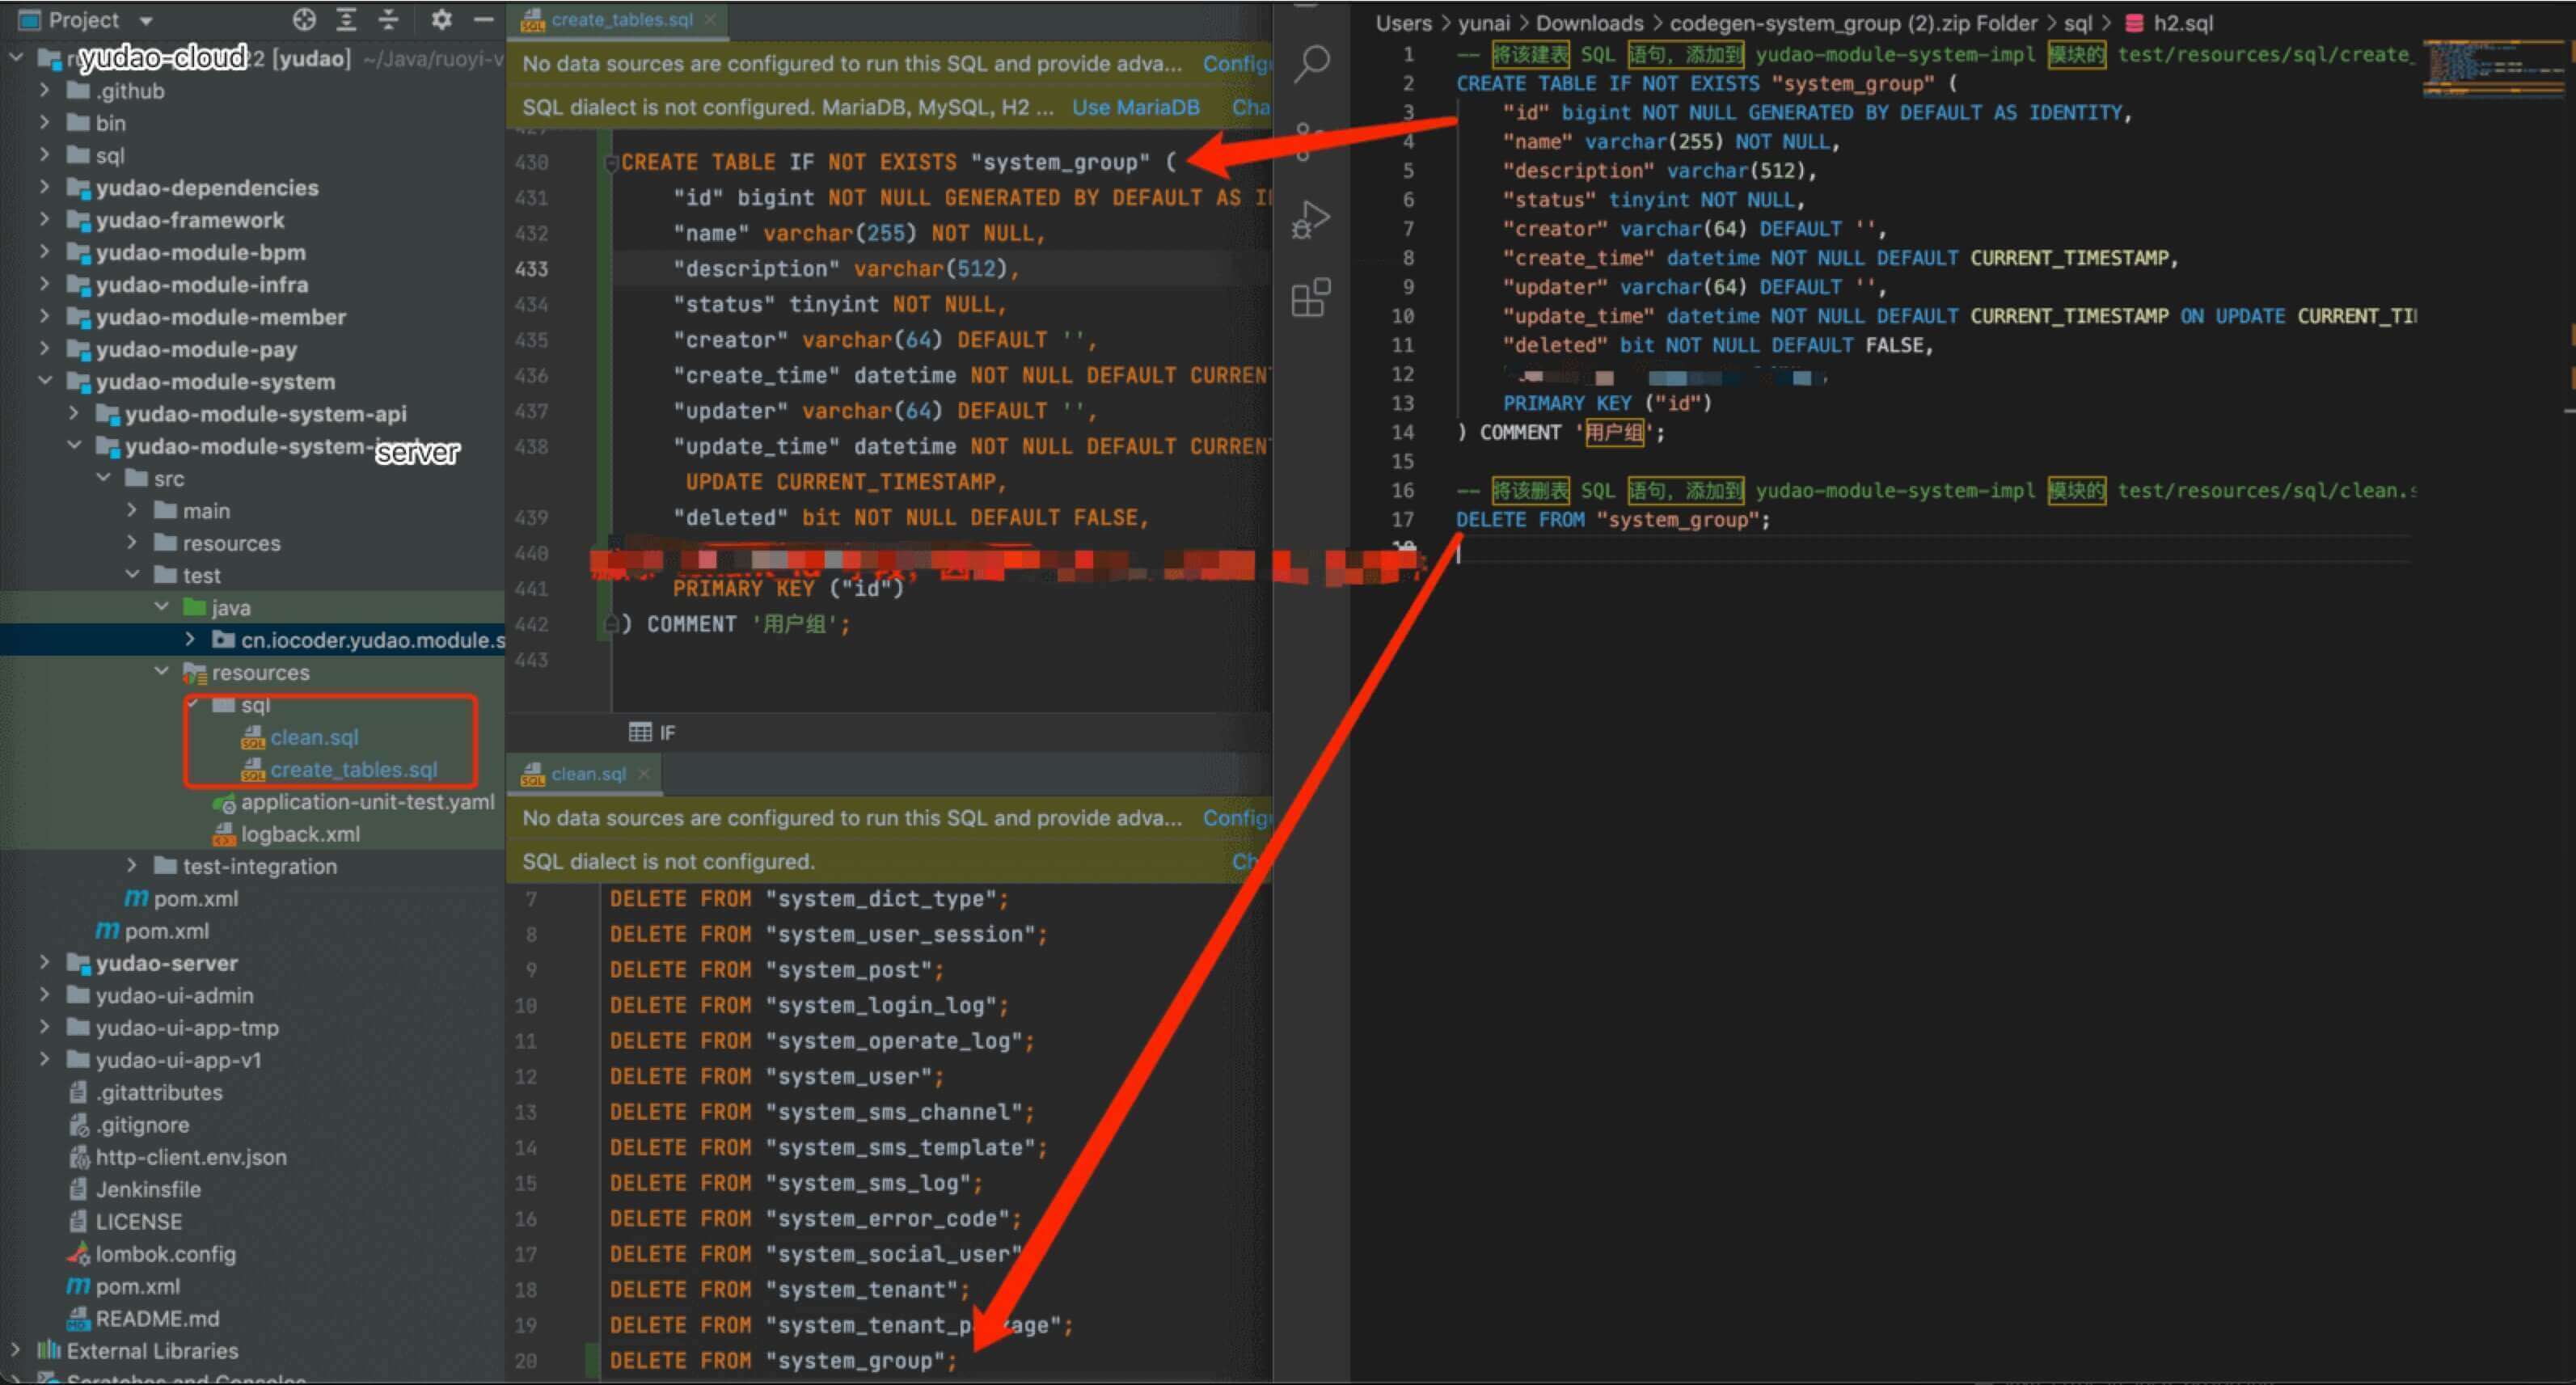Hide the Project panel with minus icon

tap(483, 19)
